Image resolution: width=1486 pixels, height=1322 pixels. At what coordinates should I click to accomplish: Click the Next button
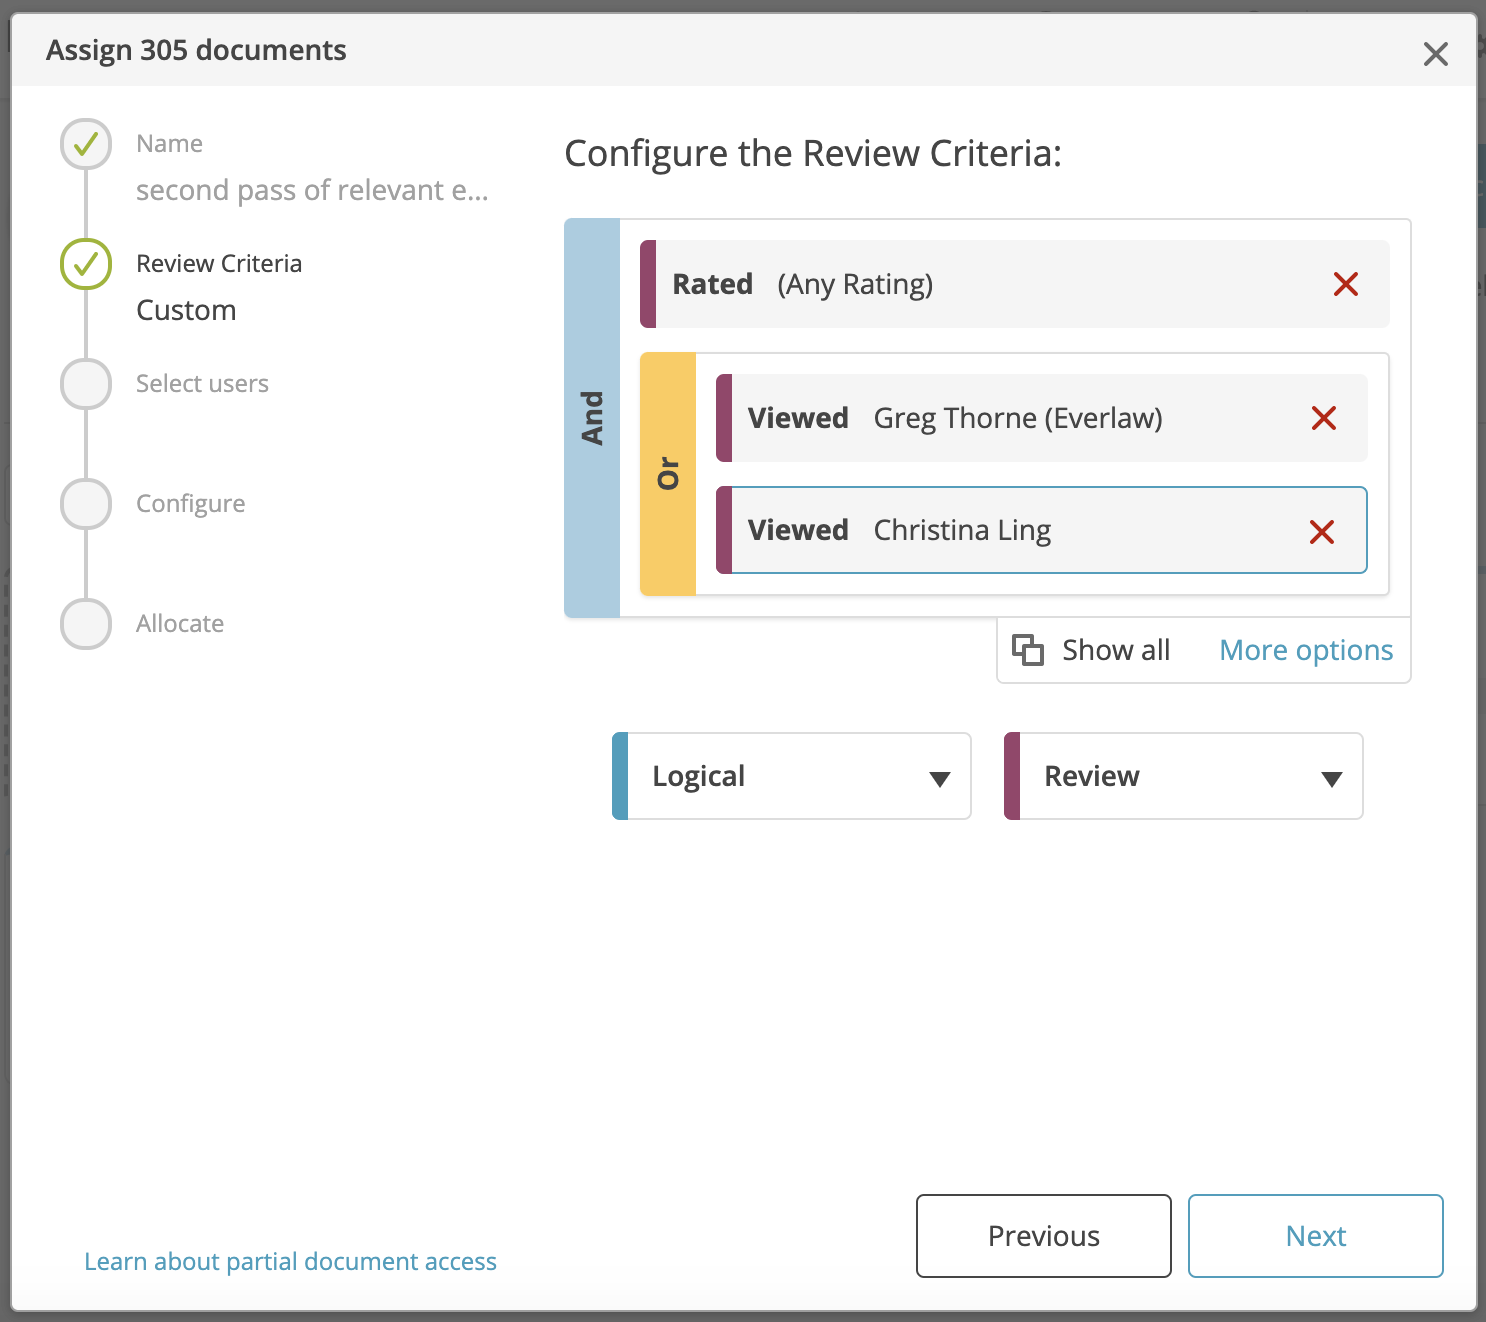[1314, 1236]
